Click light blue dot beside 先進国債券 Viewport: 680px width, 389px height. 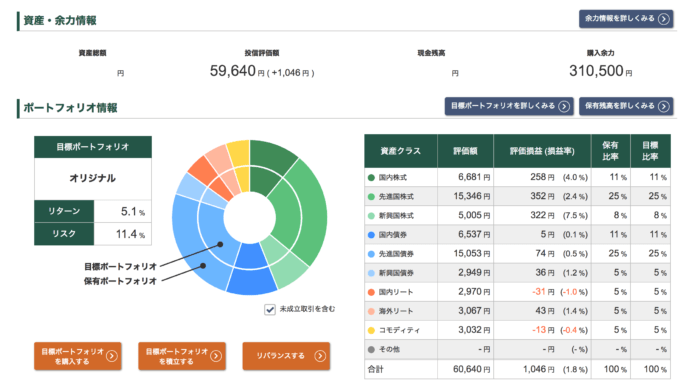pyautogui.click(x=371, y=254)
